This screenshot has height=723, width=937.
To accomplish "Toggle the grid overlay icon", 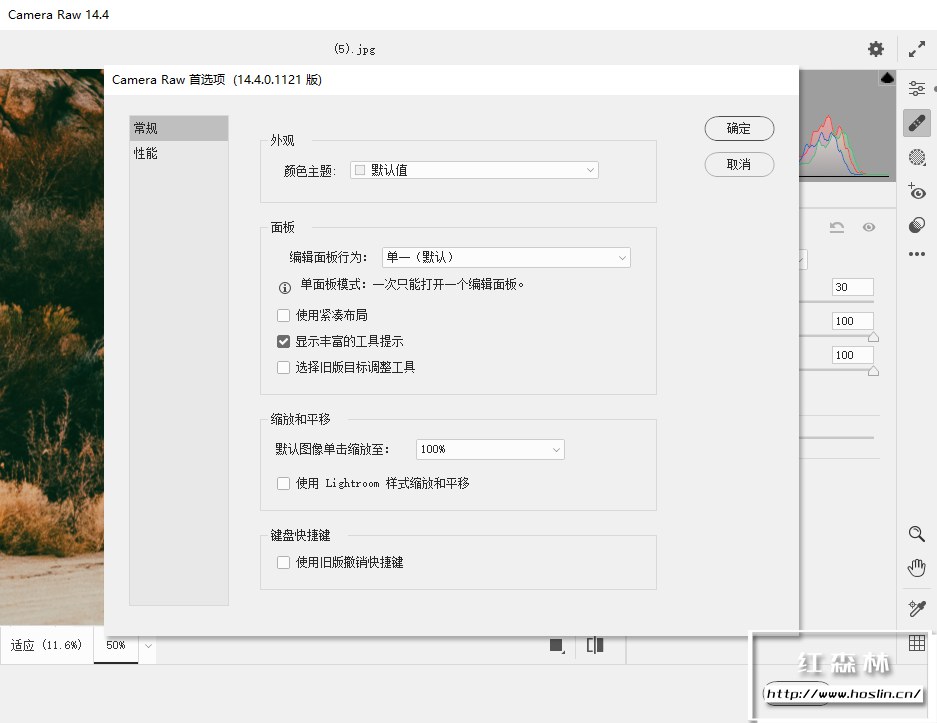I will point(917,643).
